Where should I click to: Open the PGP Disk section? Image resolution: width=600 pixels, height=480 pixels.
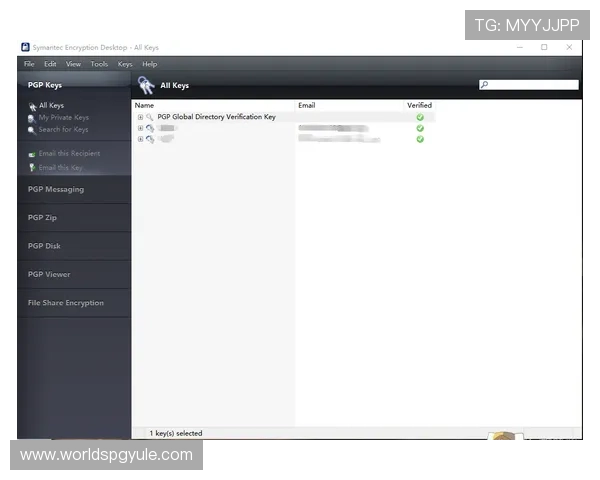(x=74, y=246)
